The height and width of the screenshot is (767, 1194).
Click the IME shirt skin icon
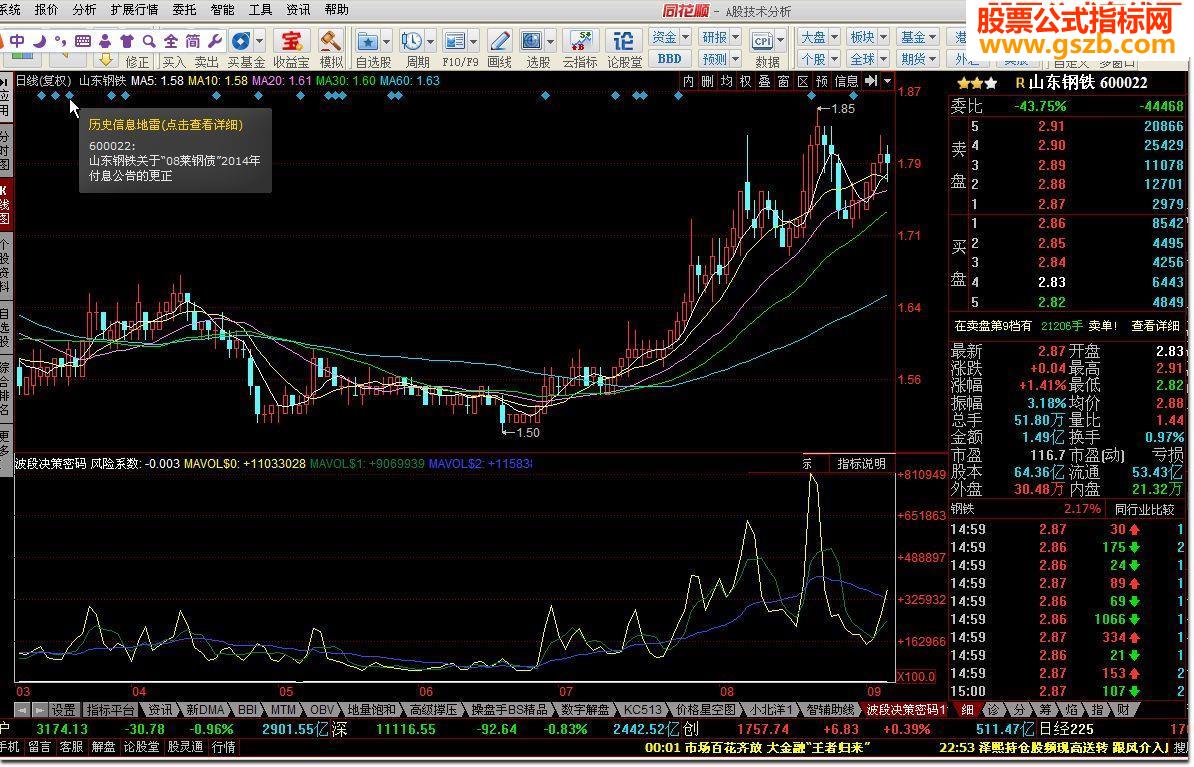[x=127, y=40]
